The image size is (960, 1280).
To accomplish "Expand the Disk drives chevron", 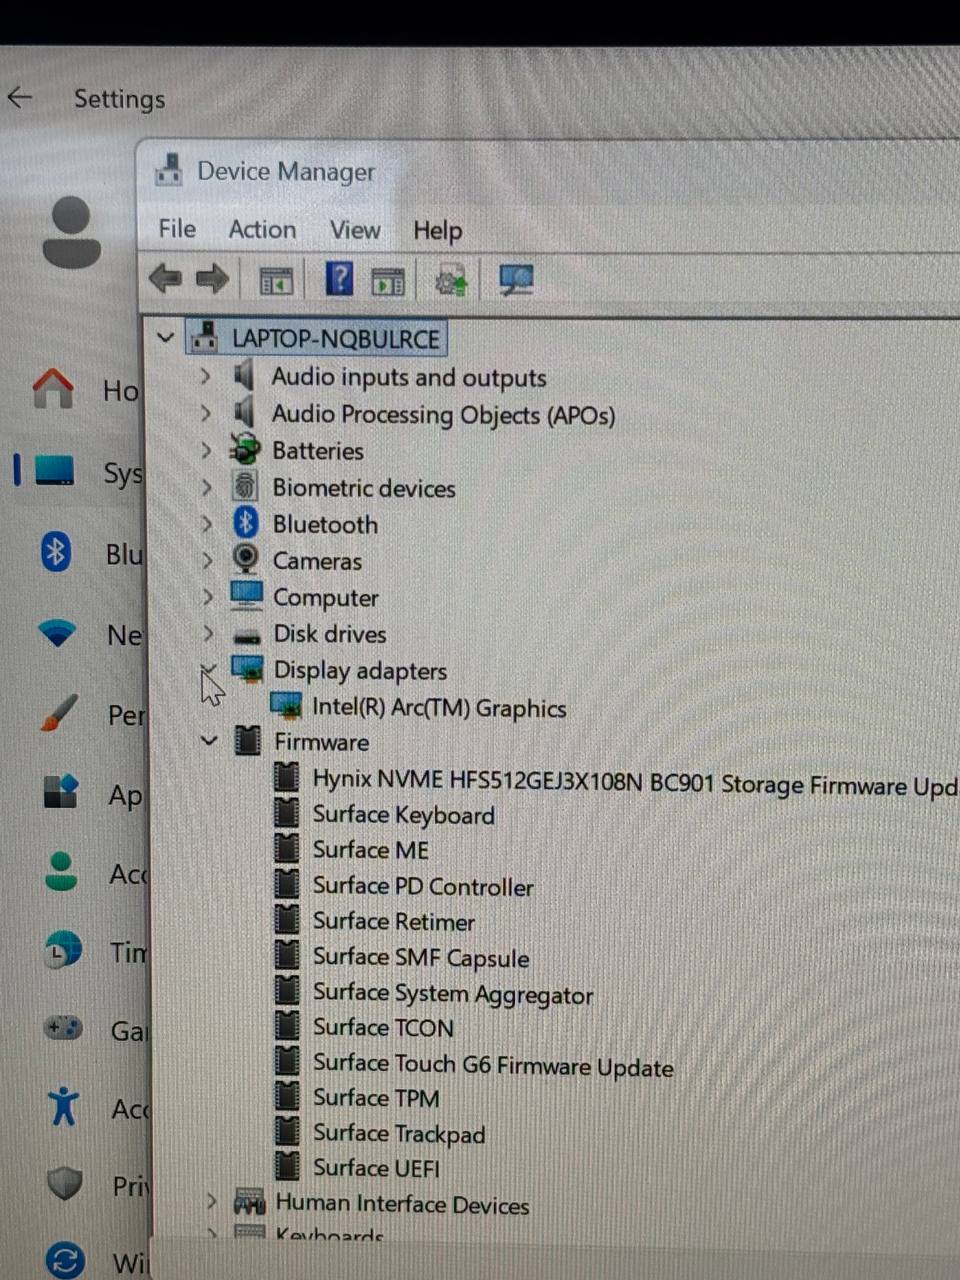I will tap(207, 633).
